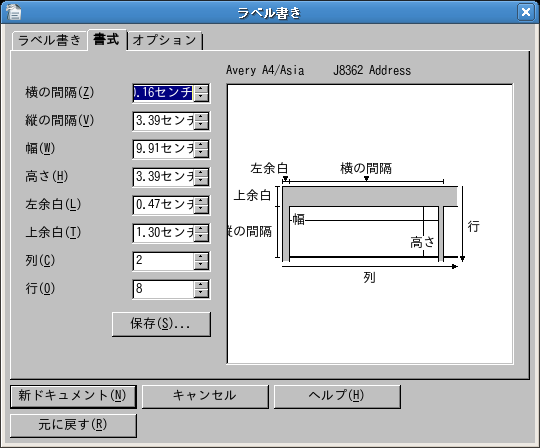
Task: Click the キャンセル button
Action: [205, 397]
